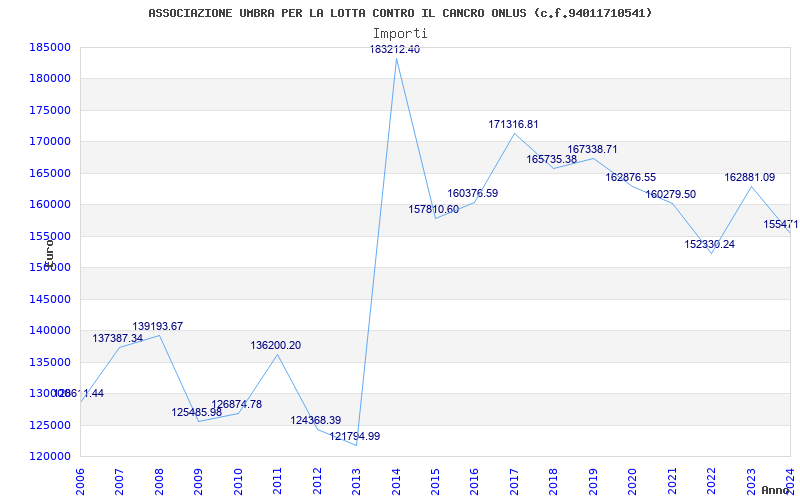Image resolution: width=800 pixels, height=500 pixels.
Task: Select the data label 124368.39
Action: click(316, 420)
